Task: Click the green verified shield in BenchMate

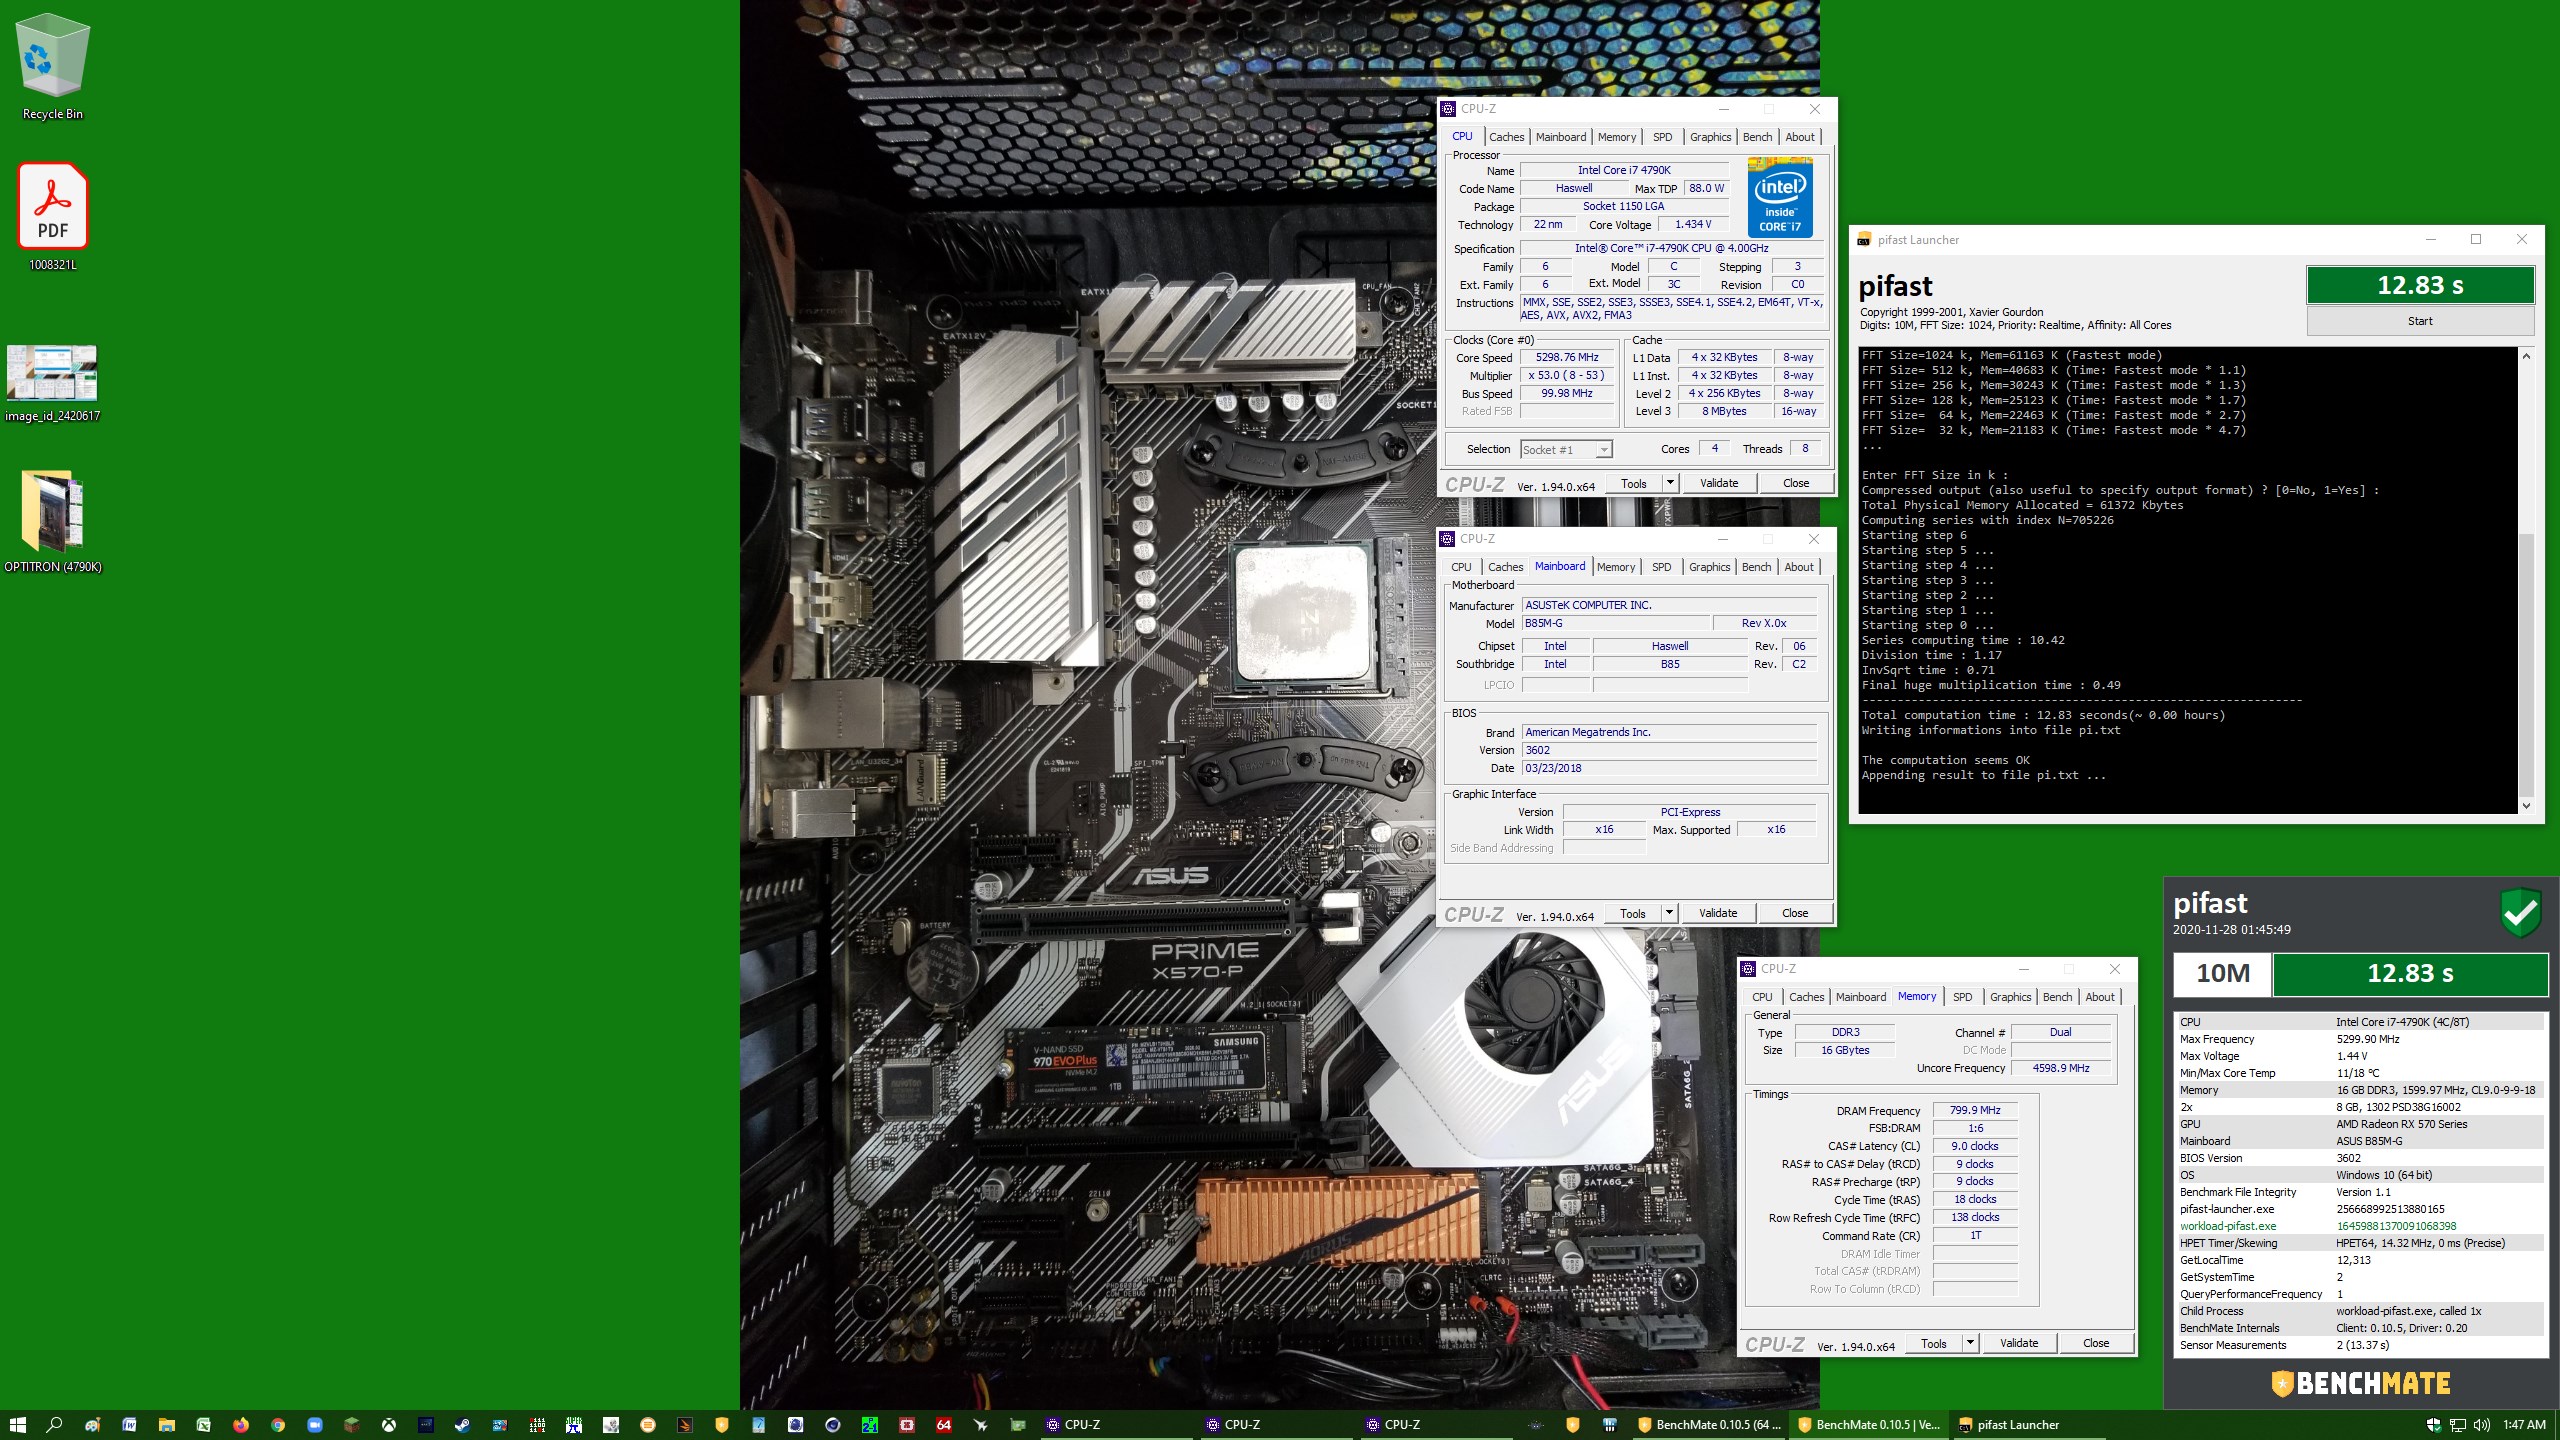Action: click(x=2520, y=912)
